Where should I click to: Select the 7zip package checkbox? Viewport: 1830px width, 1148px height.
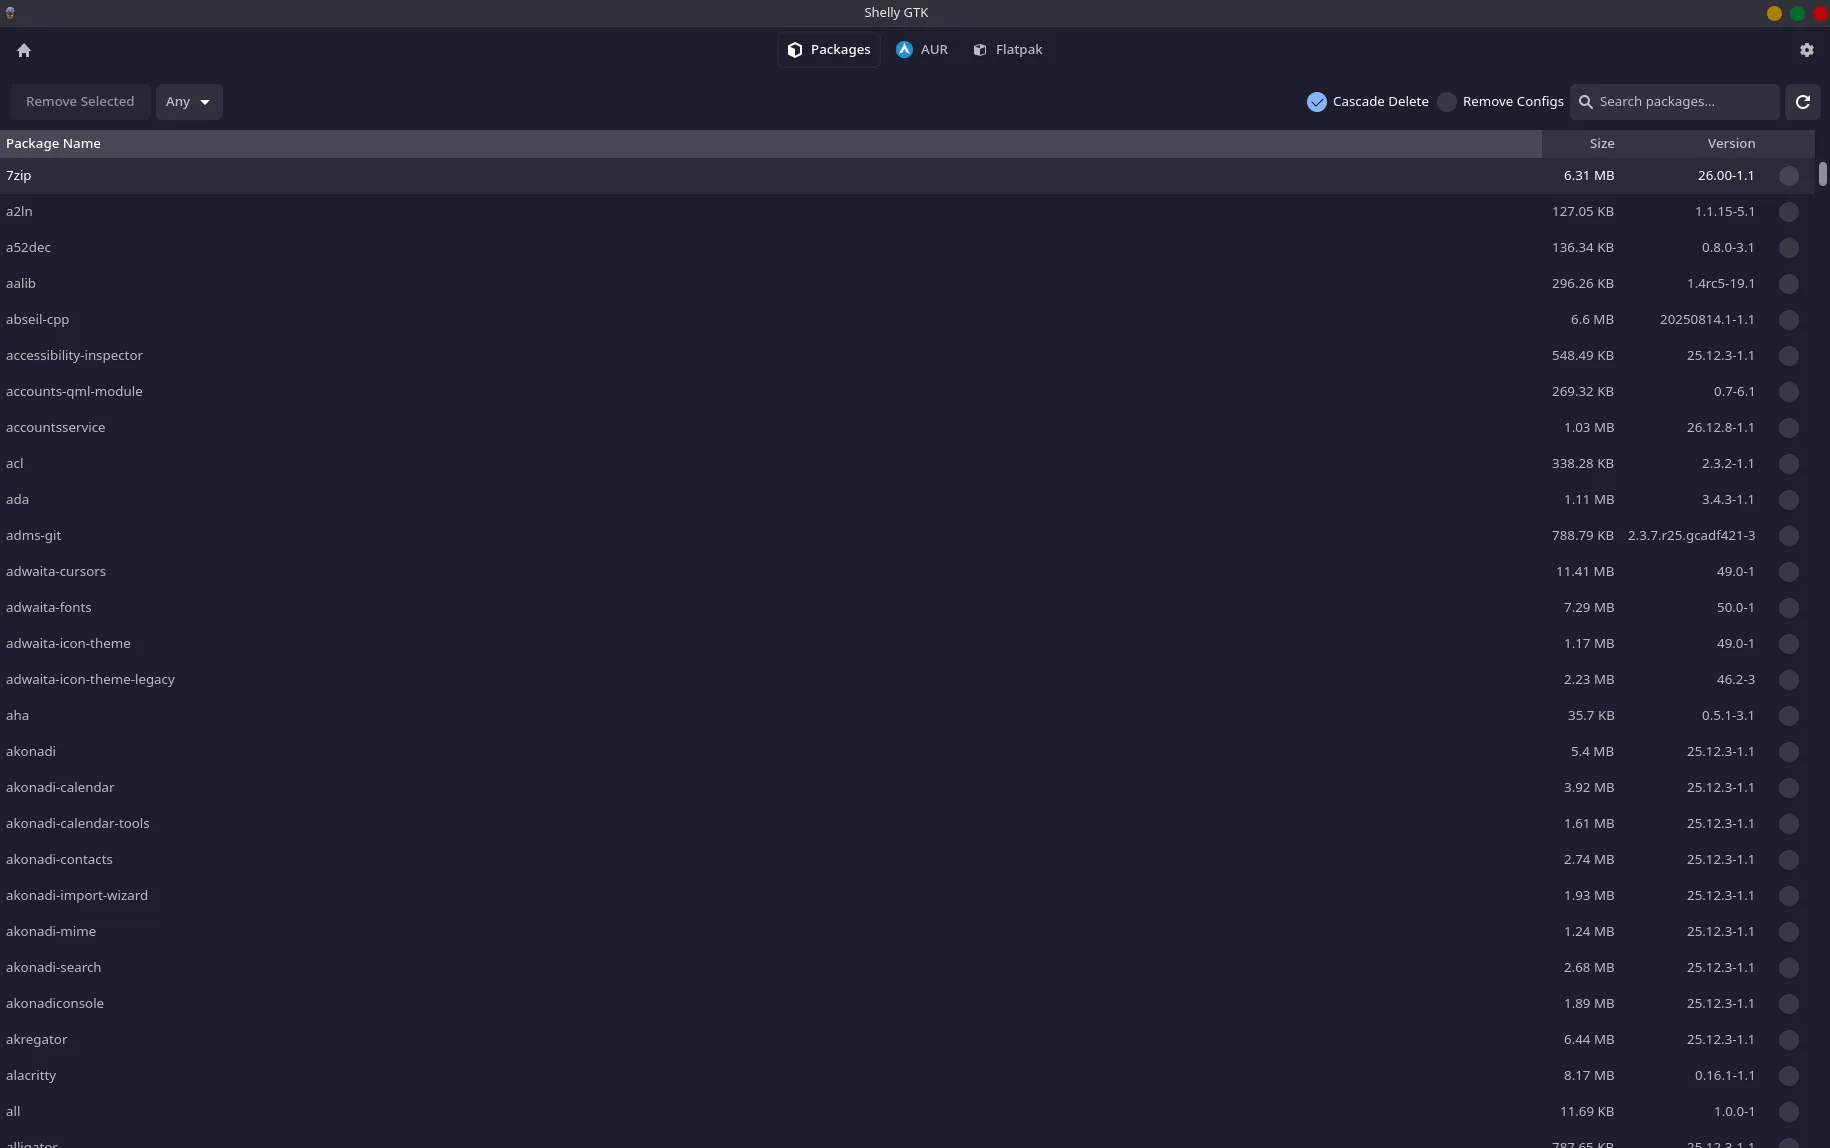click(x=1789, y=176)
